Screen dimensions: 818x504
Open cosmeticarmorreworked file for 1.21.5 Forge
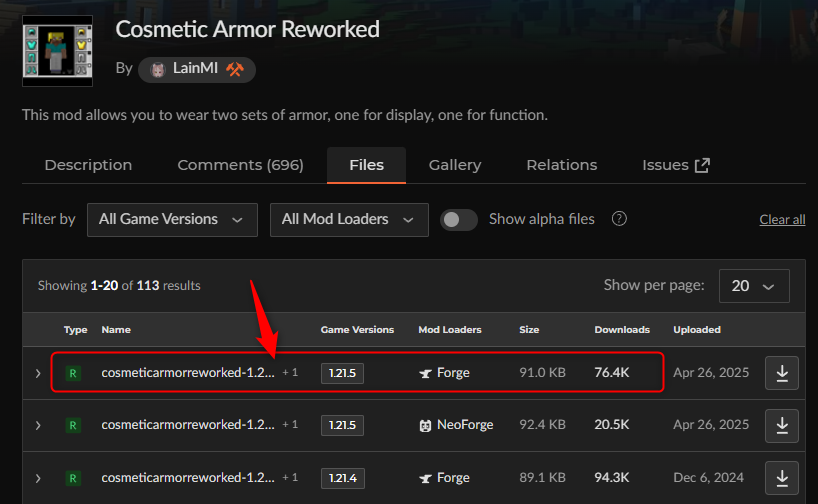[x=188, y=373]
